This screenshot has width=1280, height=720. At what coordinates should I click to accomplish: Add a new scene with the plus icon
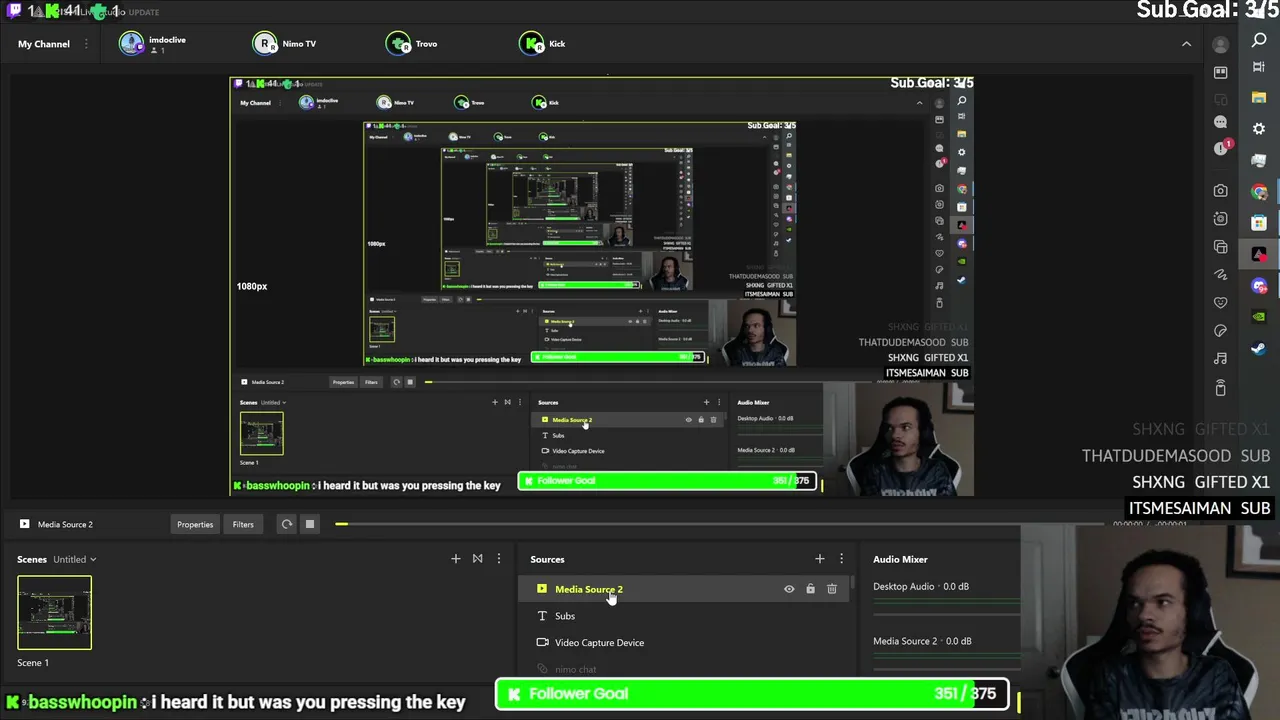click(456, 559)
